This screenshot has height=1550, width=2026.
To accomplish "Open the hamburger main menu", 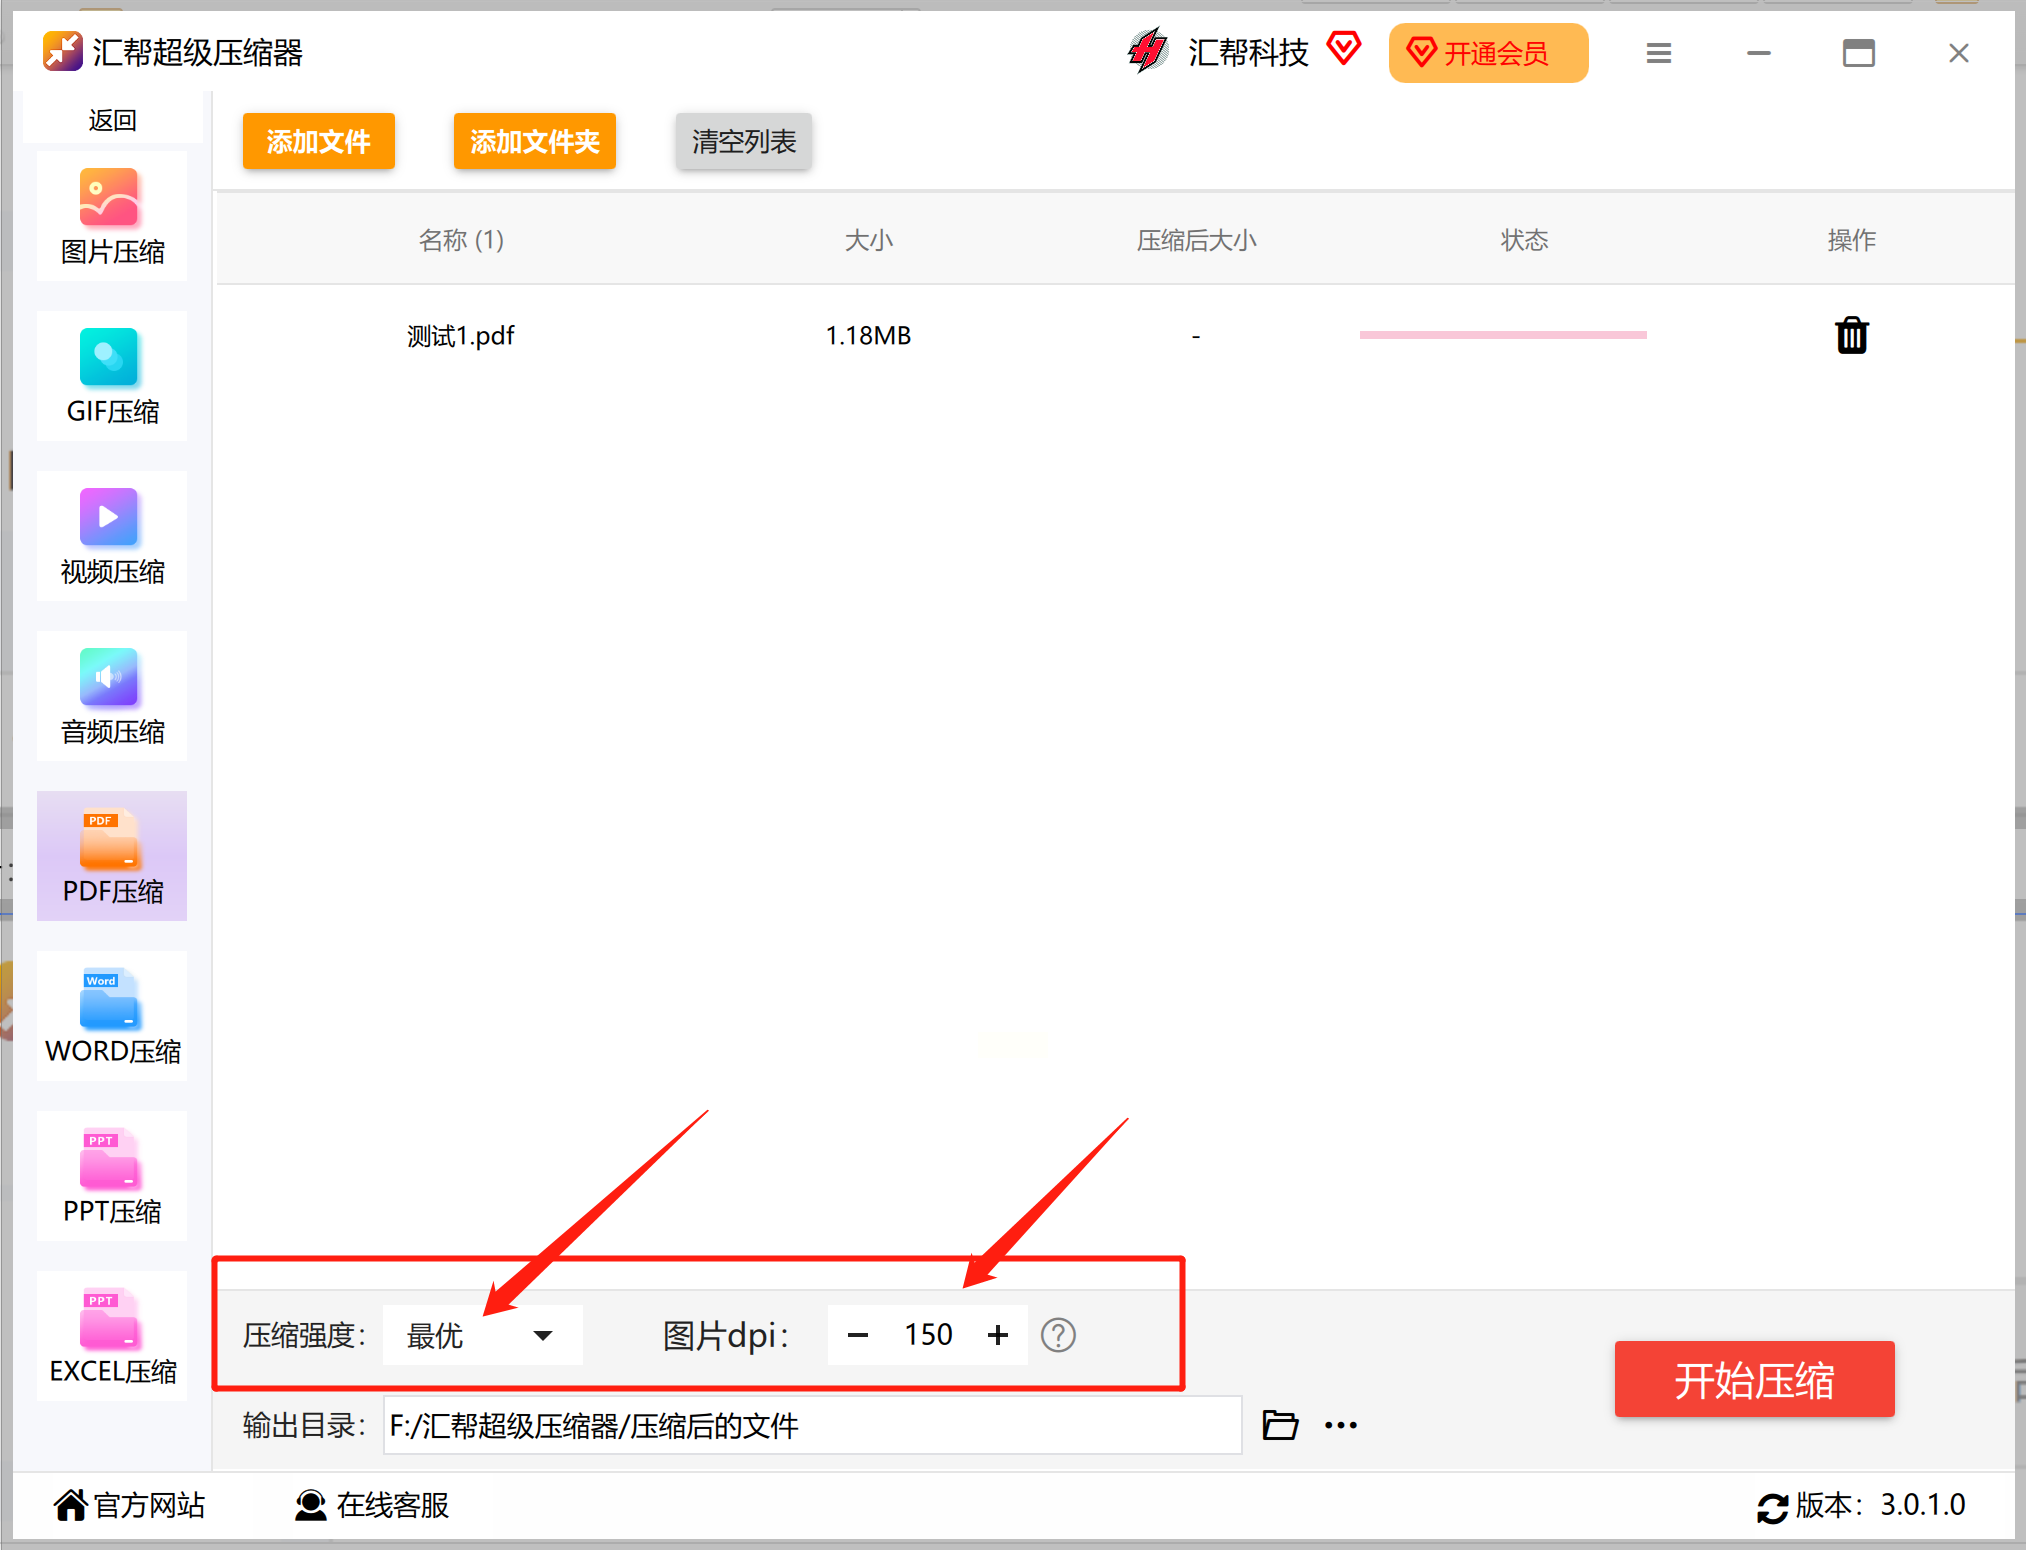I will point(1658,53).
